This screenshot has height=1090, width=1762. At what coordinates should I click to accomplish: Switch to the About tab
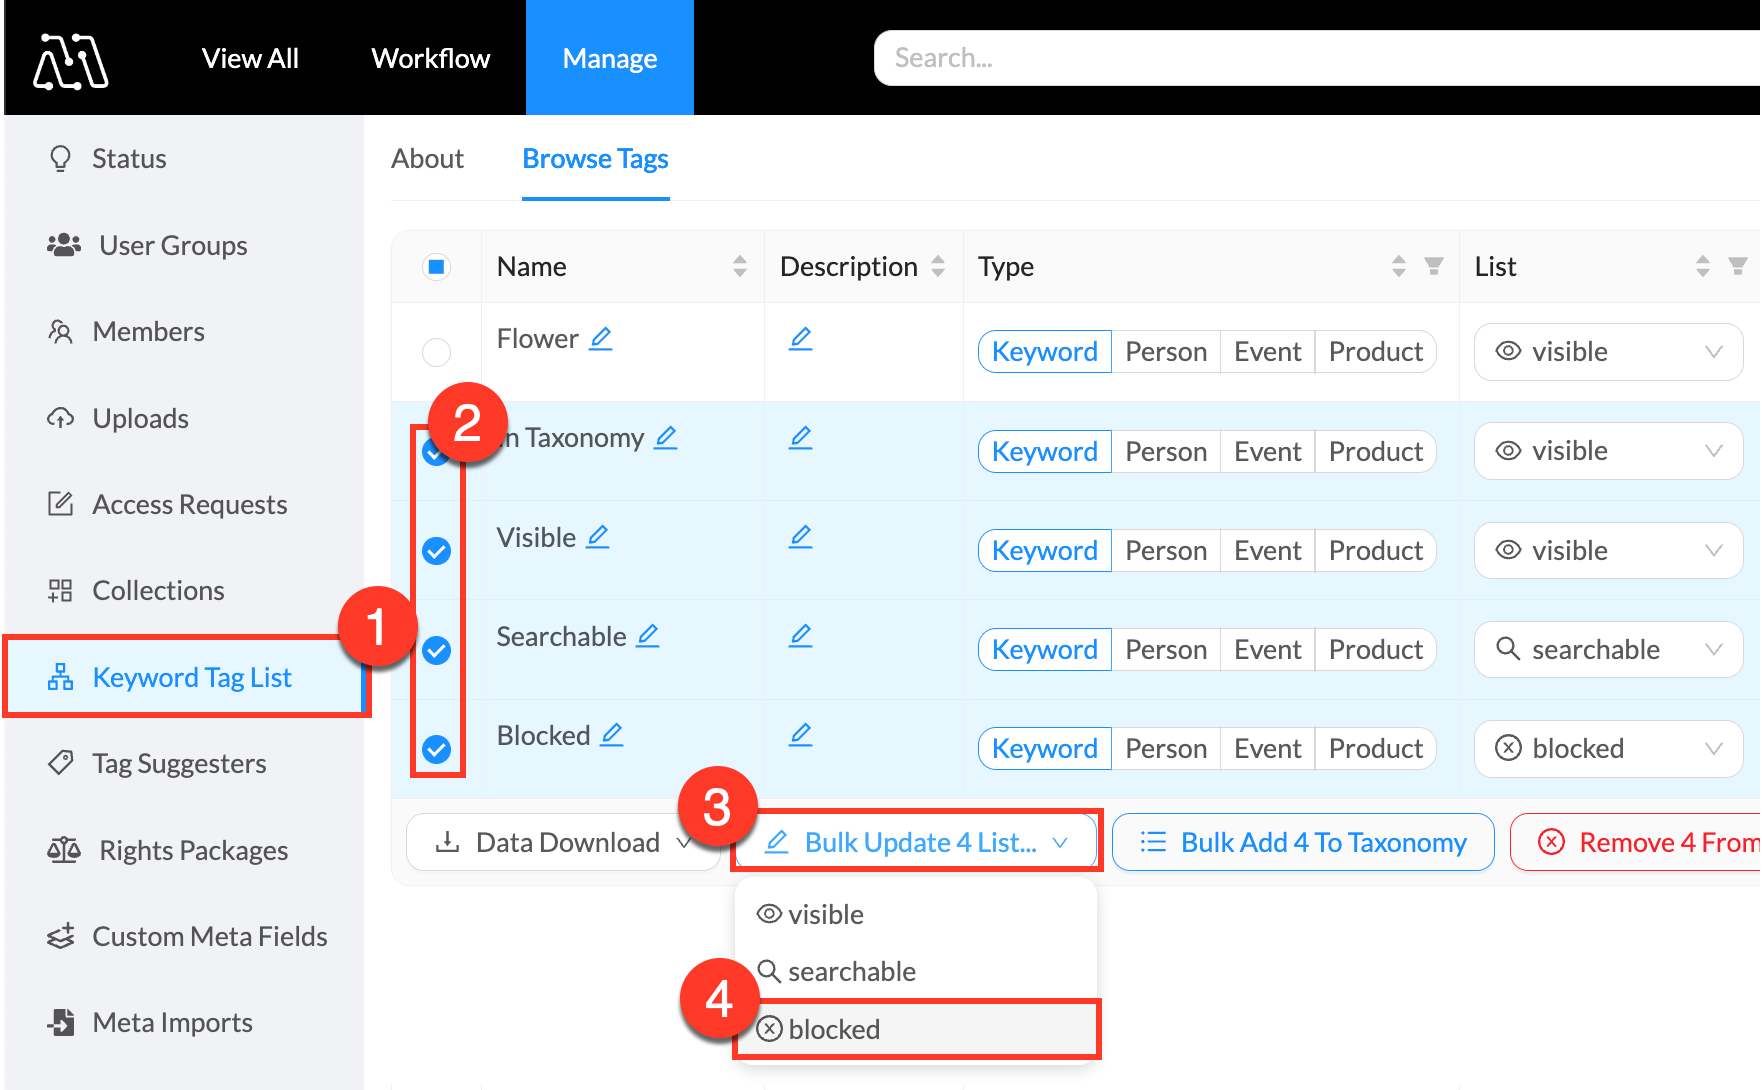(427, 159)
